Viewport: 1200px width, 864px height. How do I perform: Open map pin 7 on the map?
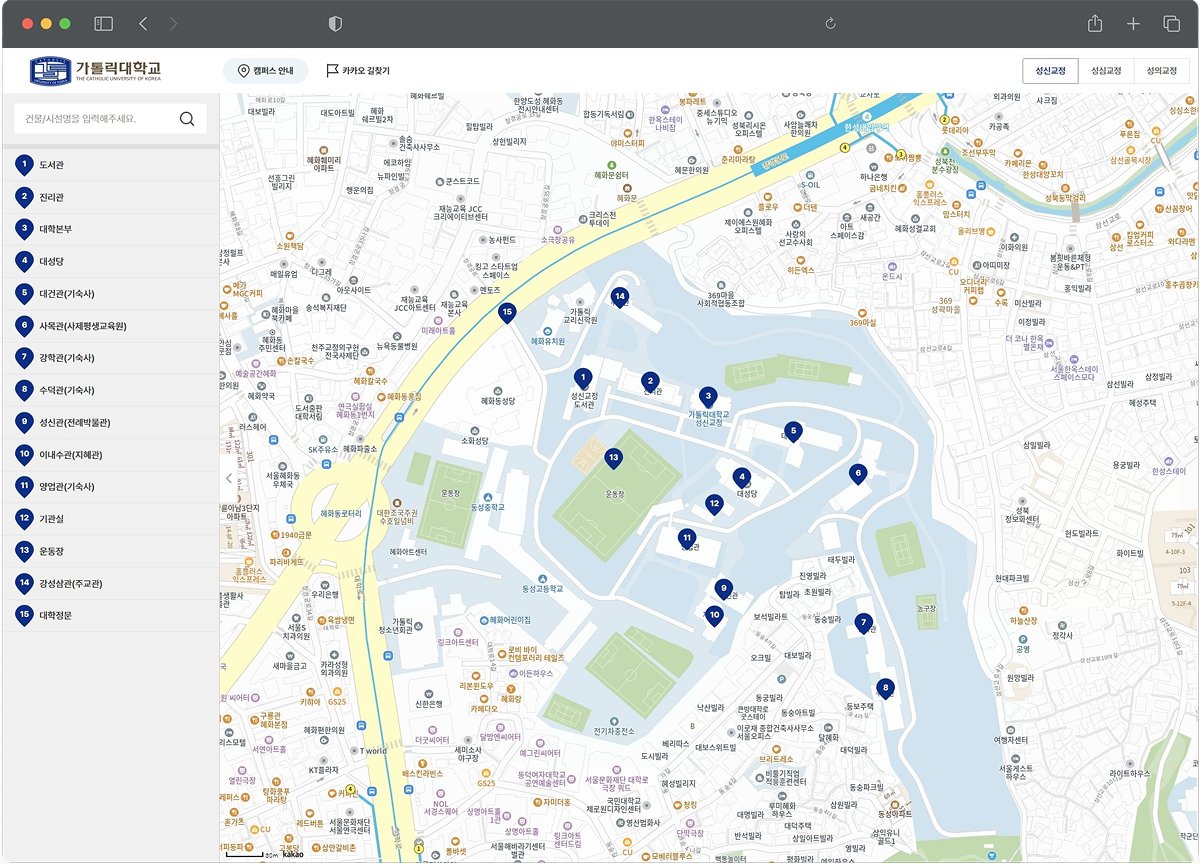[x=864, y=624]
